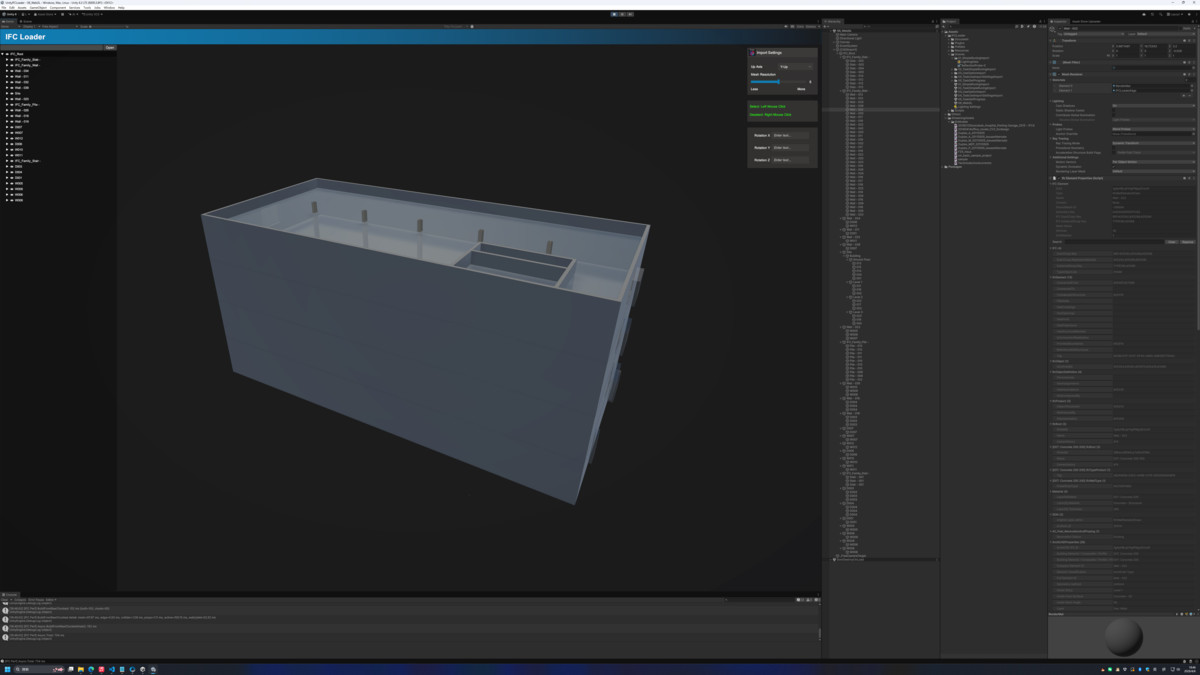Toggle Stats overlay in Game view
Image resolution: width=1200 pixels, height=675 pixels.
pyautogui.click(x=801, y=26)
